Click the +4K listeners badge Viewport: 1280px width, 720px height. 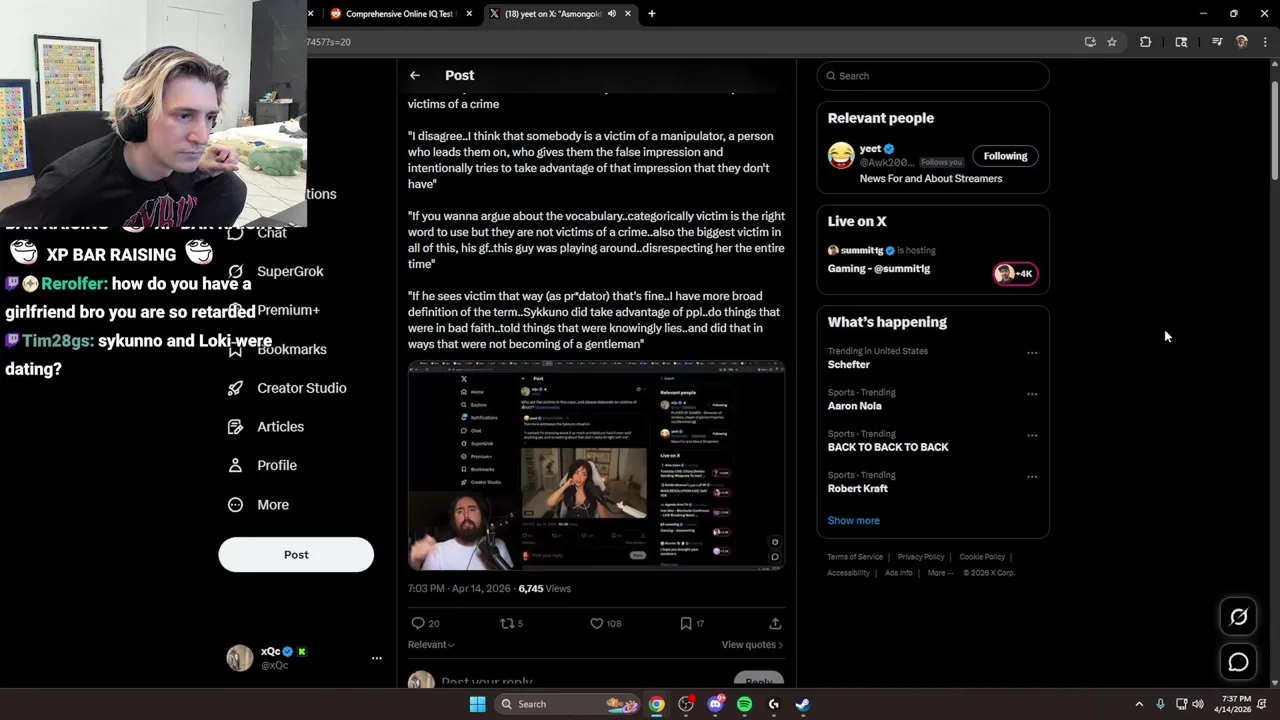click(1015, 274)
